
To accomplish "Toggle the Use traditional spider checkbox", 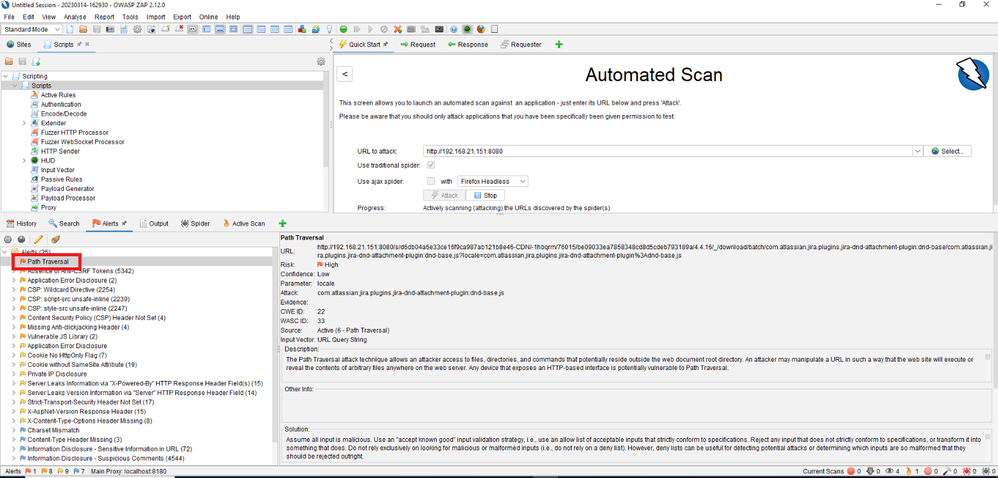I will pos(431,165).
